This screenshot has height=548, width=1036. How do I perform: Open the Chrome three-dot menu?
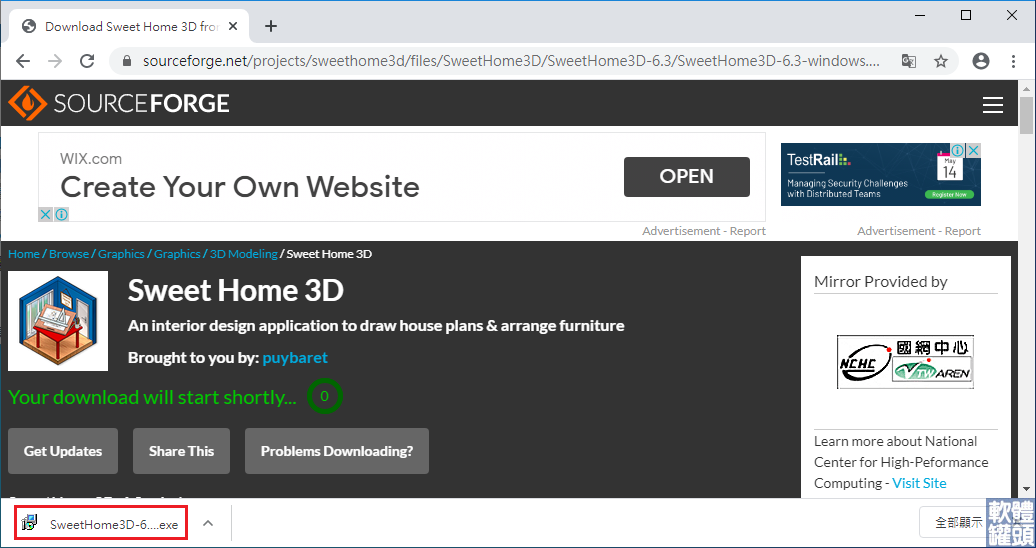point(1014,61)
